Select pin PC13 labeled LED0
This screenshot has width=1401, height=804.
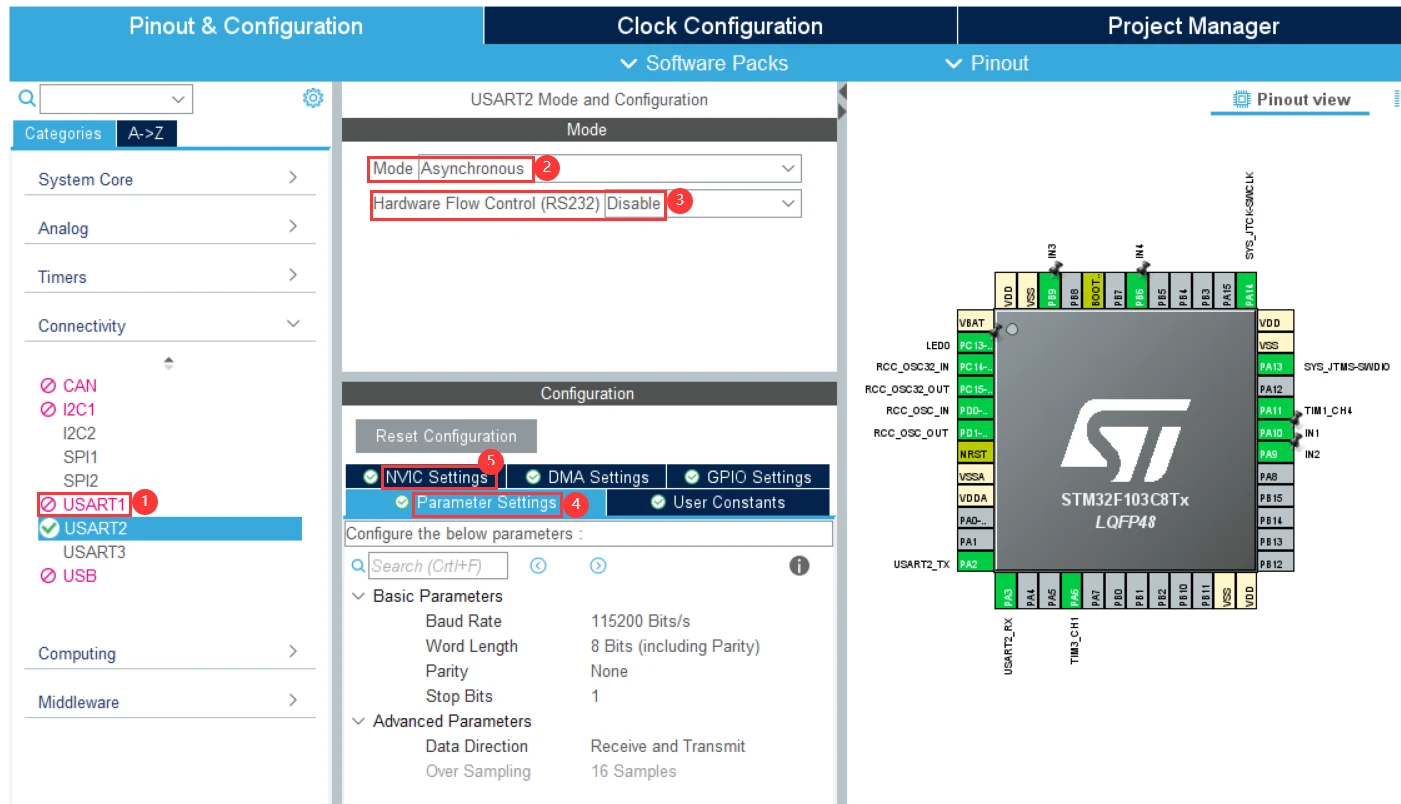click(x=975, y=345)
